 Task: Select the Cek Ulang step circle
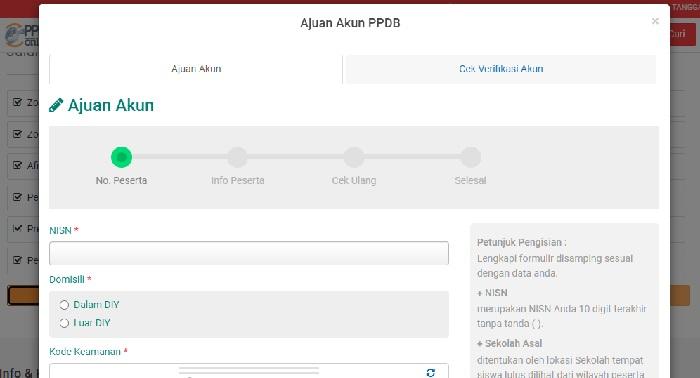[354, 157]
